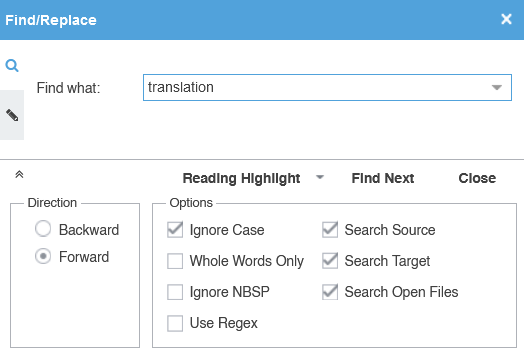Uncheck the Search Target checkbox
The width and height of the screenshot is (524, 362).
tap(330, 261)
